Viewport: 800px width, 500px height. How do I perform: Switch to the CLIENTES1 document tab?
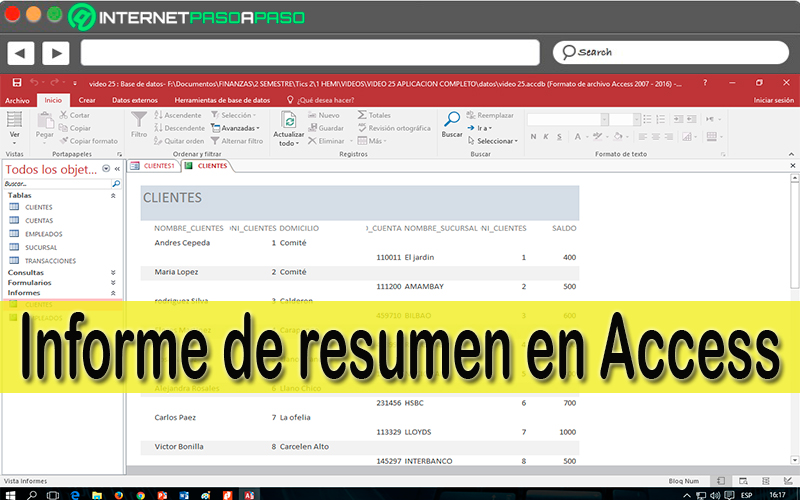coord(154,166)
